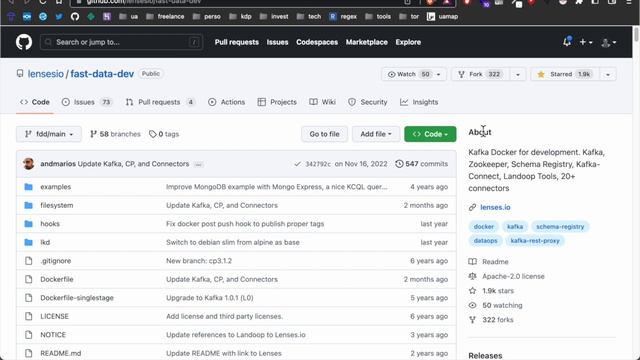Select the Code tab
This screenshot has height=360, width=640.
coord(35,102)
